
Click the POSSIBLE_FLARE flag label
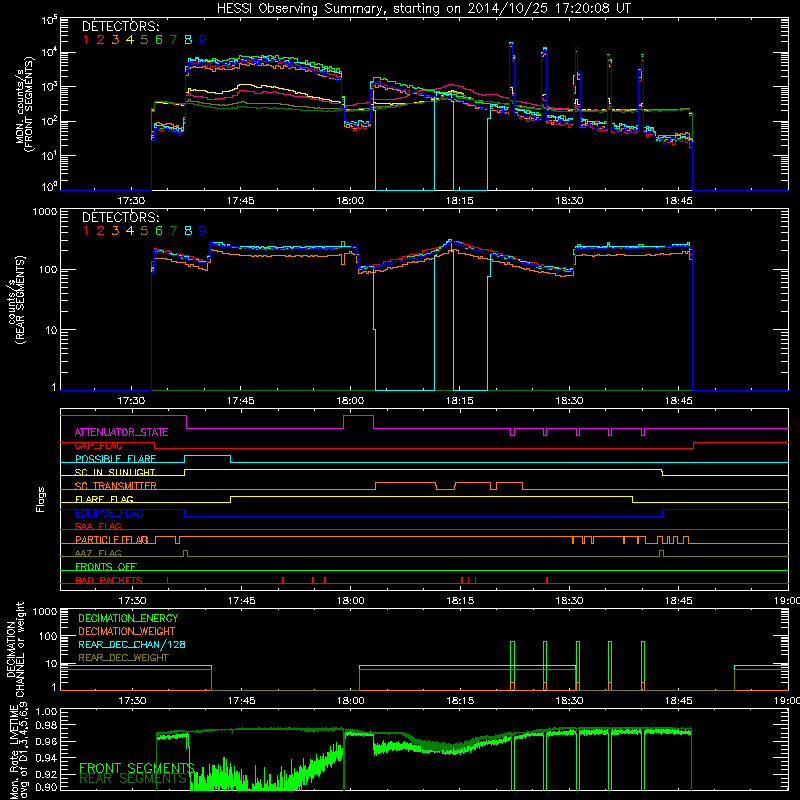(115, 459)
